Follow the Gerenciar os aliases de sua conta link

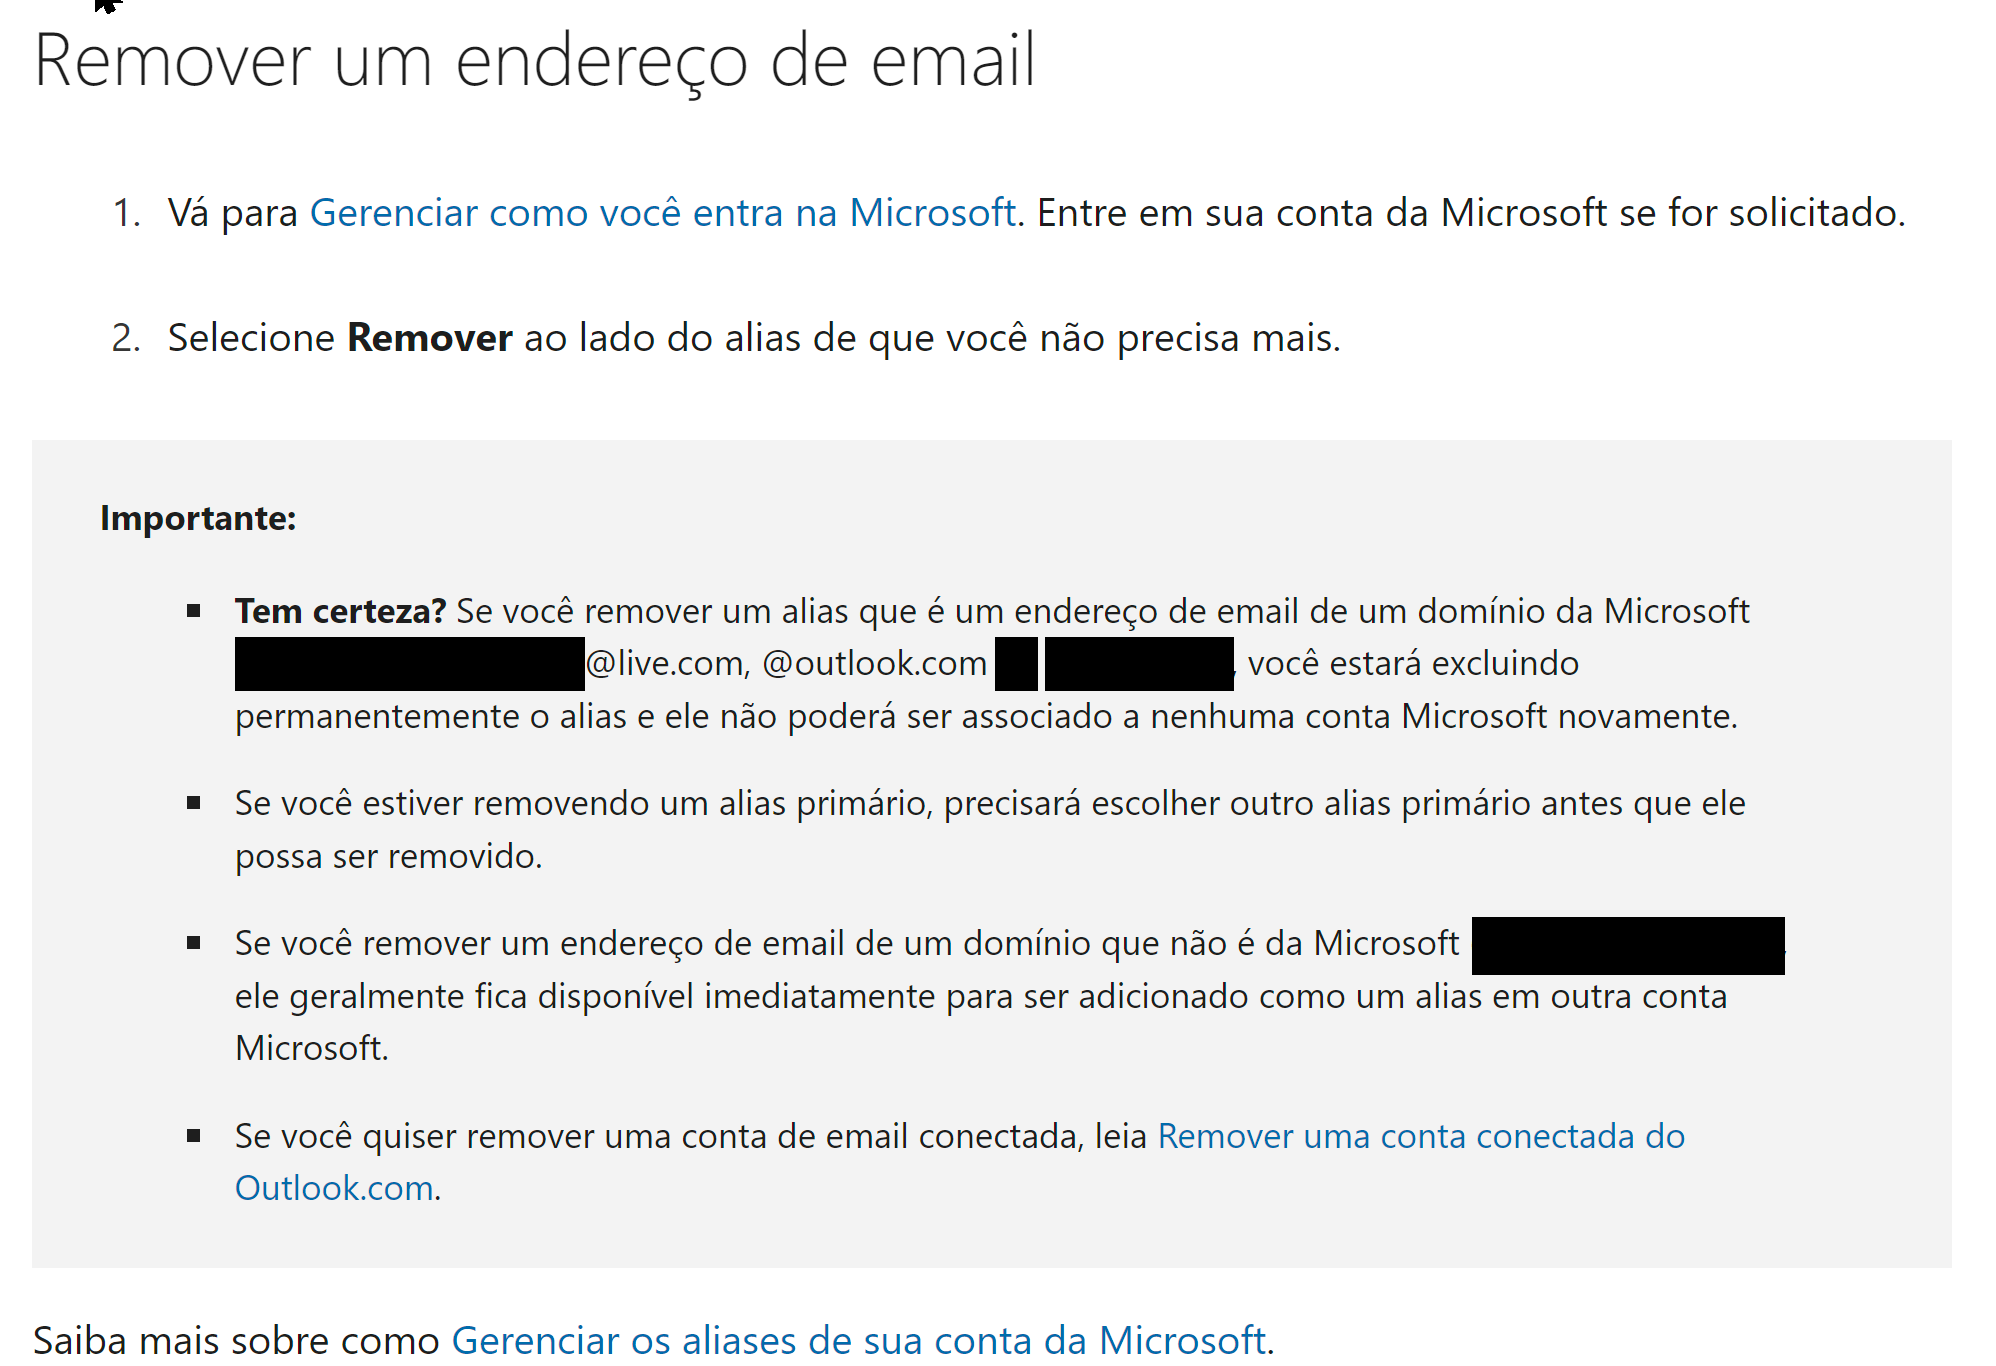point(858,1340)
